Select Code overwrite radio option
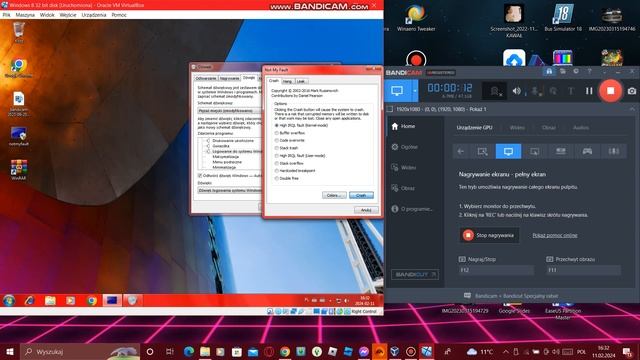This screenshot has height=360, width=640. (x=277, y=140)
